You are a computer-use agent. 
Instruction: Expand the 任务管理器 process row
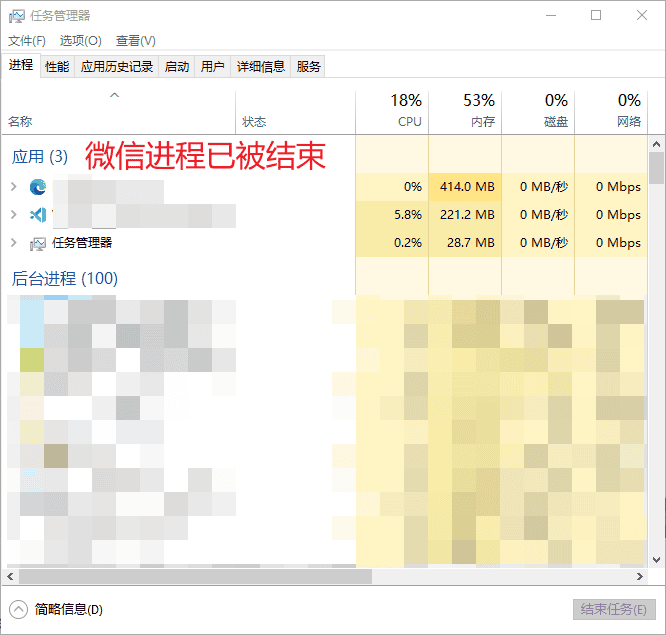[14, 243]
